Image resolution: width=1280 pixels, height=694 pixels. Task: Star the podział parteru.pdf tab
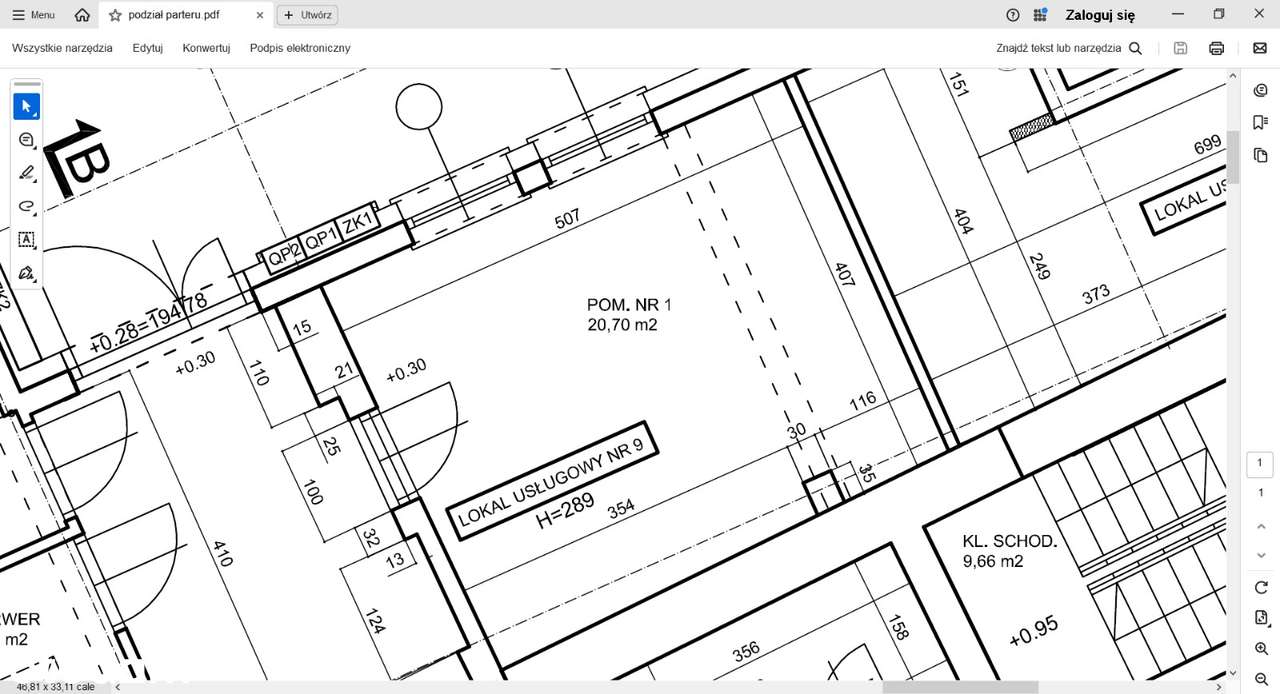tap(115, 15)
